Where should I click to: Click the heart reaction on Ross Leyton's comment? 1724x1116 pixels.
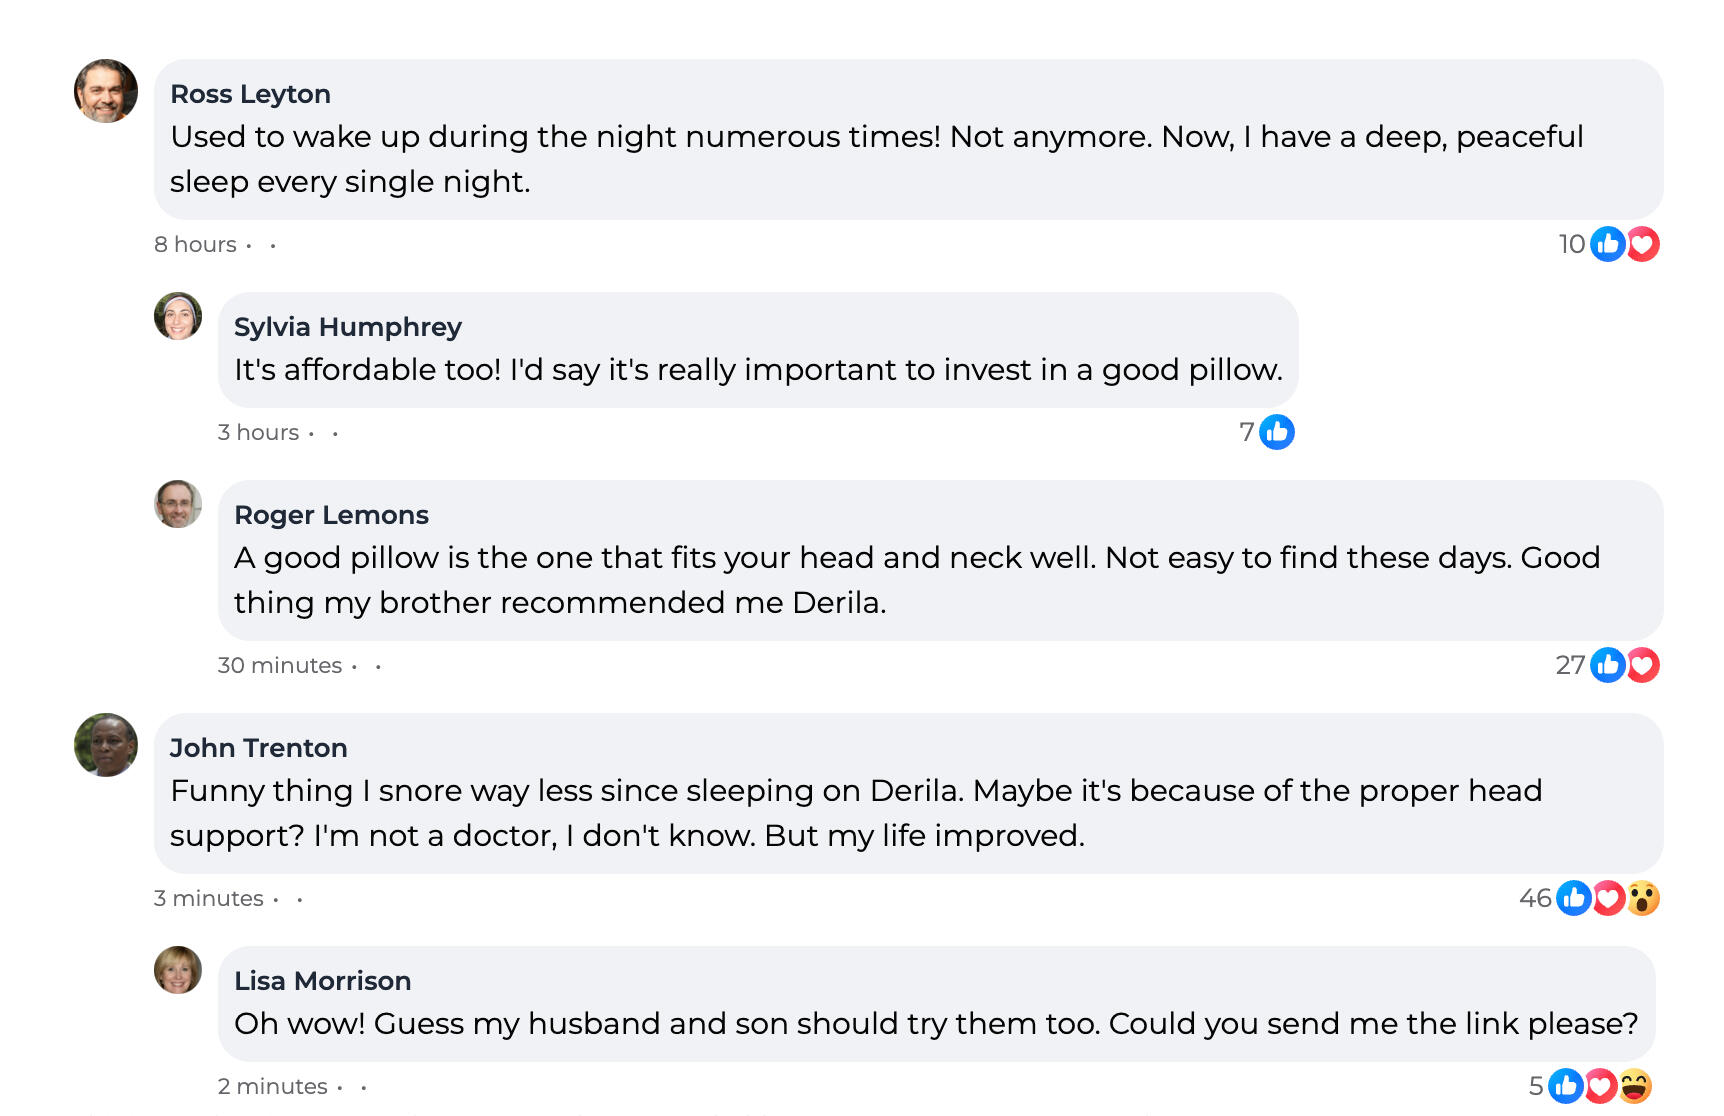click(1643, 244)
